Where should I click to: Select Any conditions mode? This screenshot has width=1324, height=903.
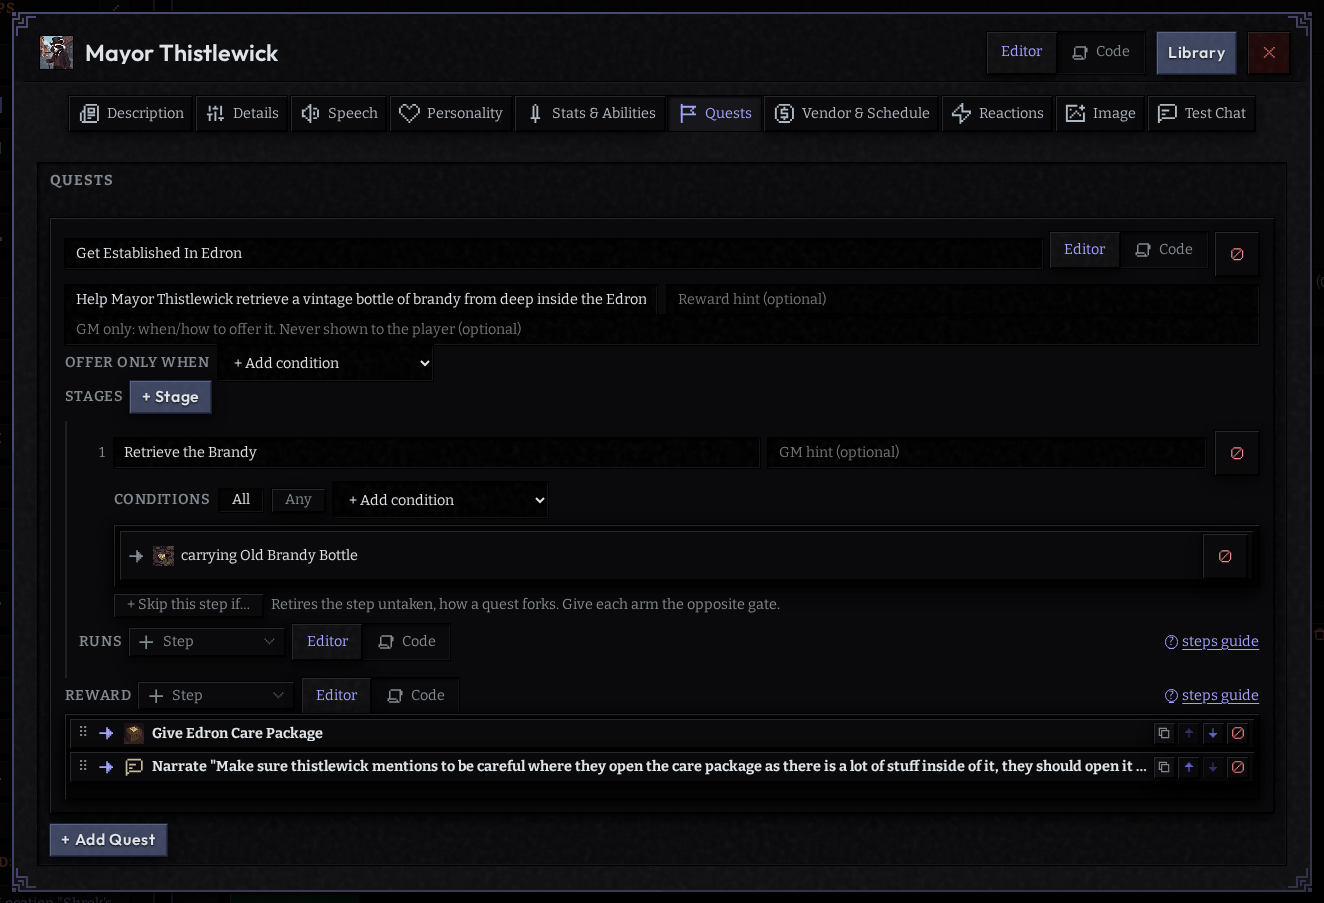pos(298,499)
